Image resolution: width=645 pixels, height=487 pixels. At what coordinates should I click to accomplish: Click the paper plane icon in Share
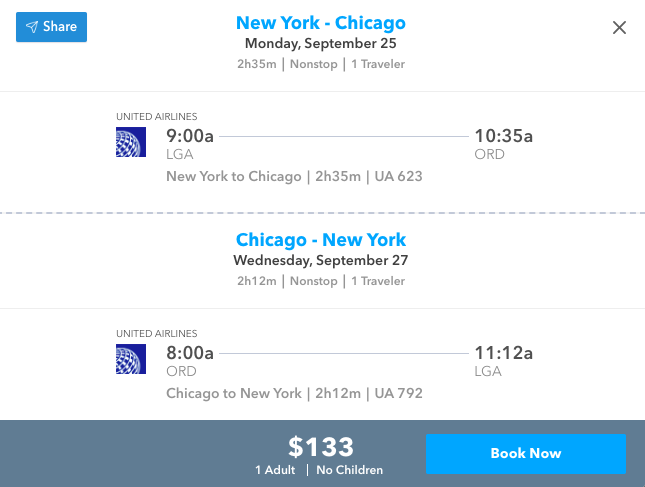point(32,27)
